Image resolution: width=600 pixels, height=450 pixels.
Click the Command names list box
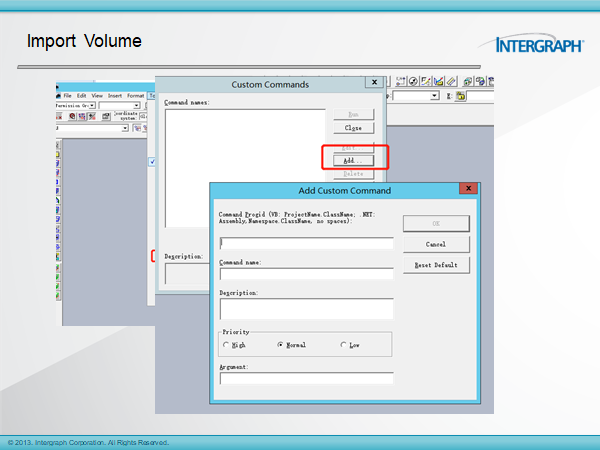pos(245,168)
